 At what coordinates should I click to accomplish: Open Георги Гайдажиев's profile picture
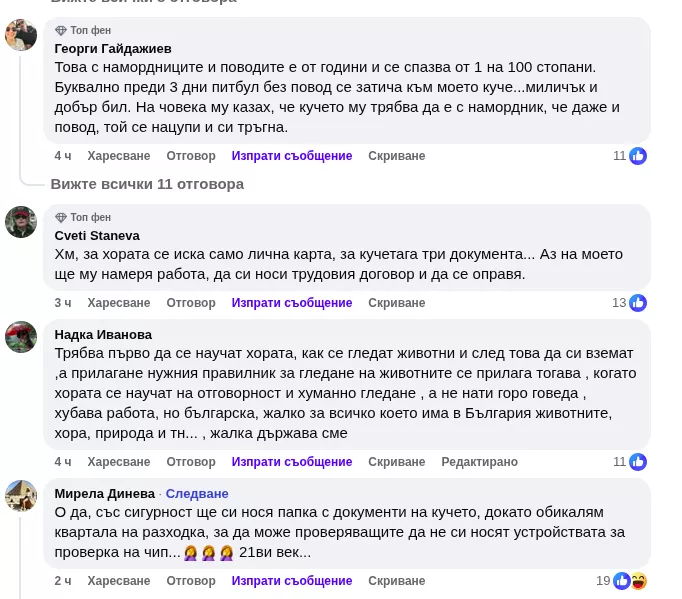(x=21, y=35)
